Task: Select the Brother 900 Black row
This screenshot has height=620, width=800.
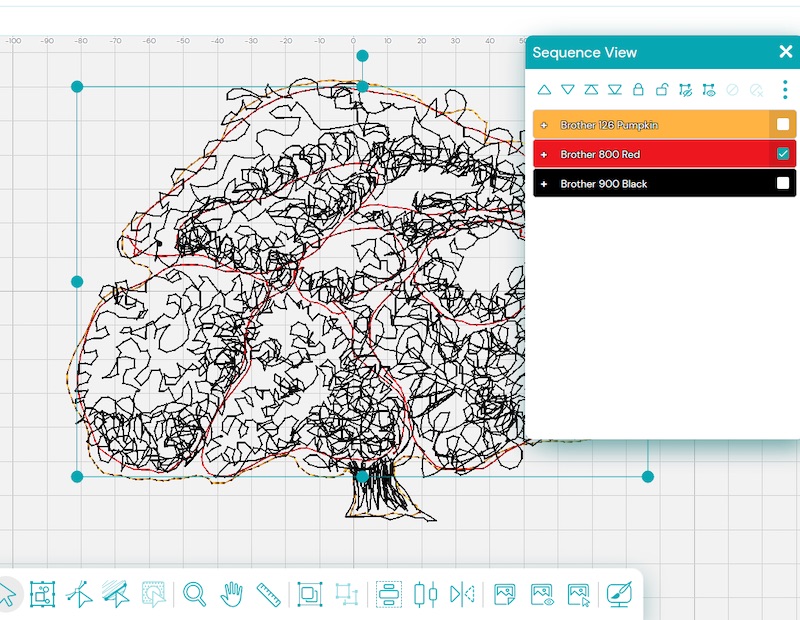Action: pos(664,184)
